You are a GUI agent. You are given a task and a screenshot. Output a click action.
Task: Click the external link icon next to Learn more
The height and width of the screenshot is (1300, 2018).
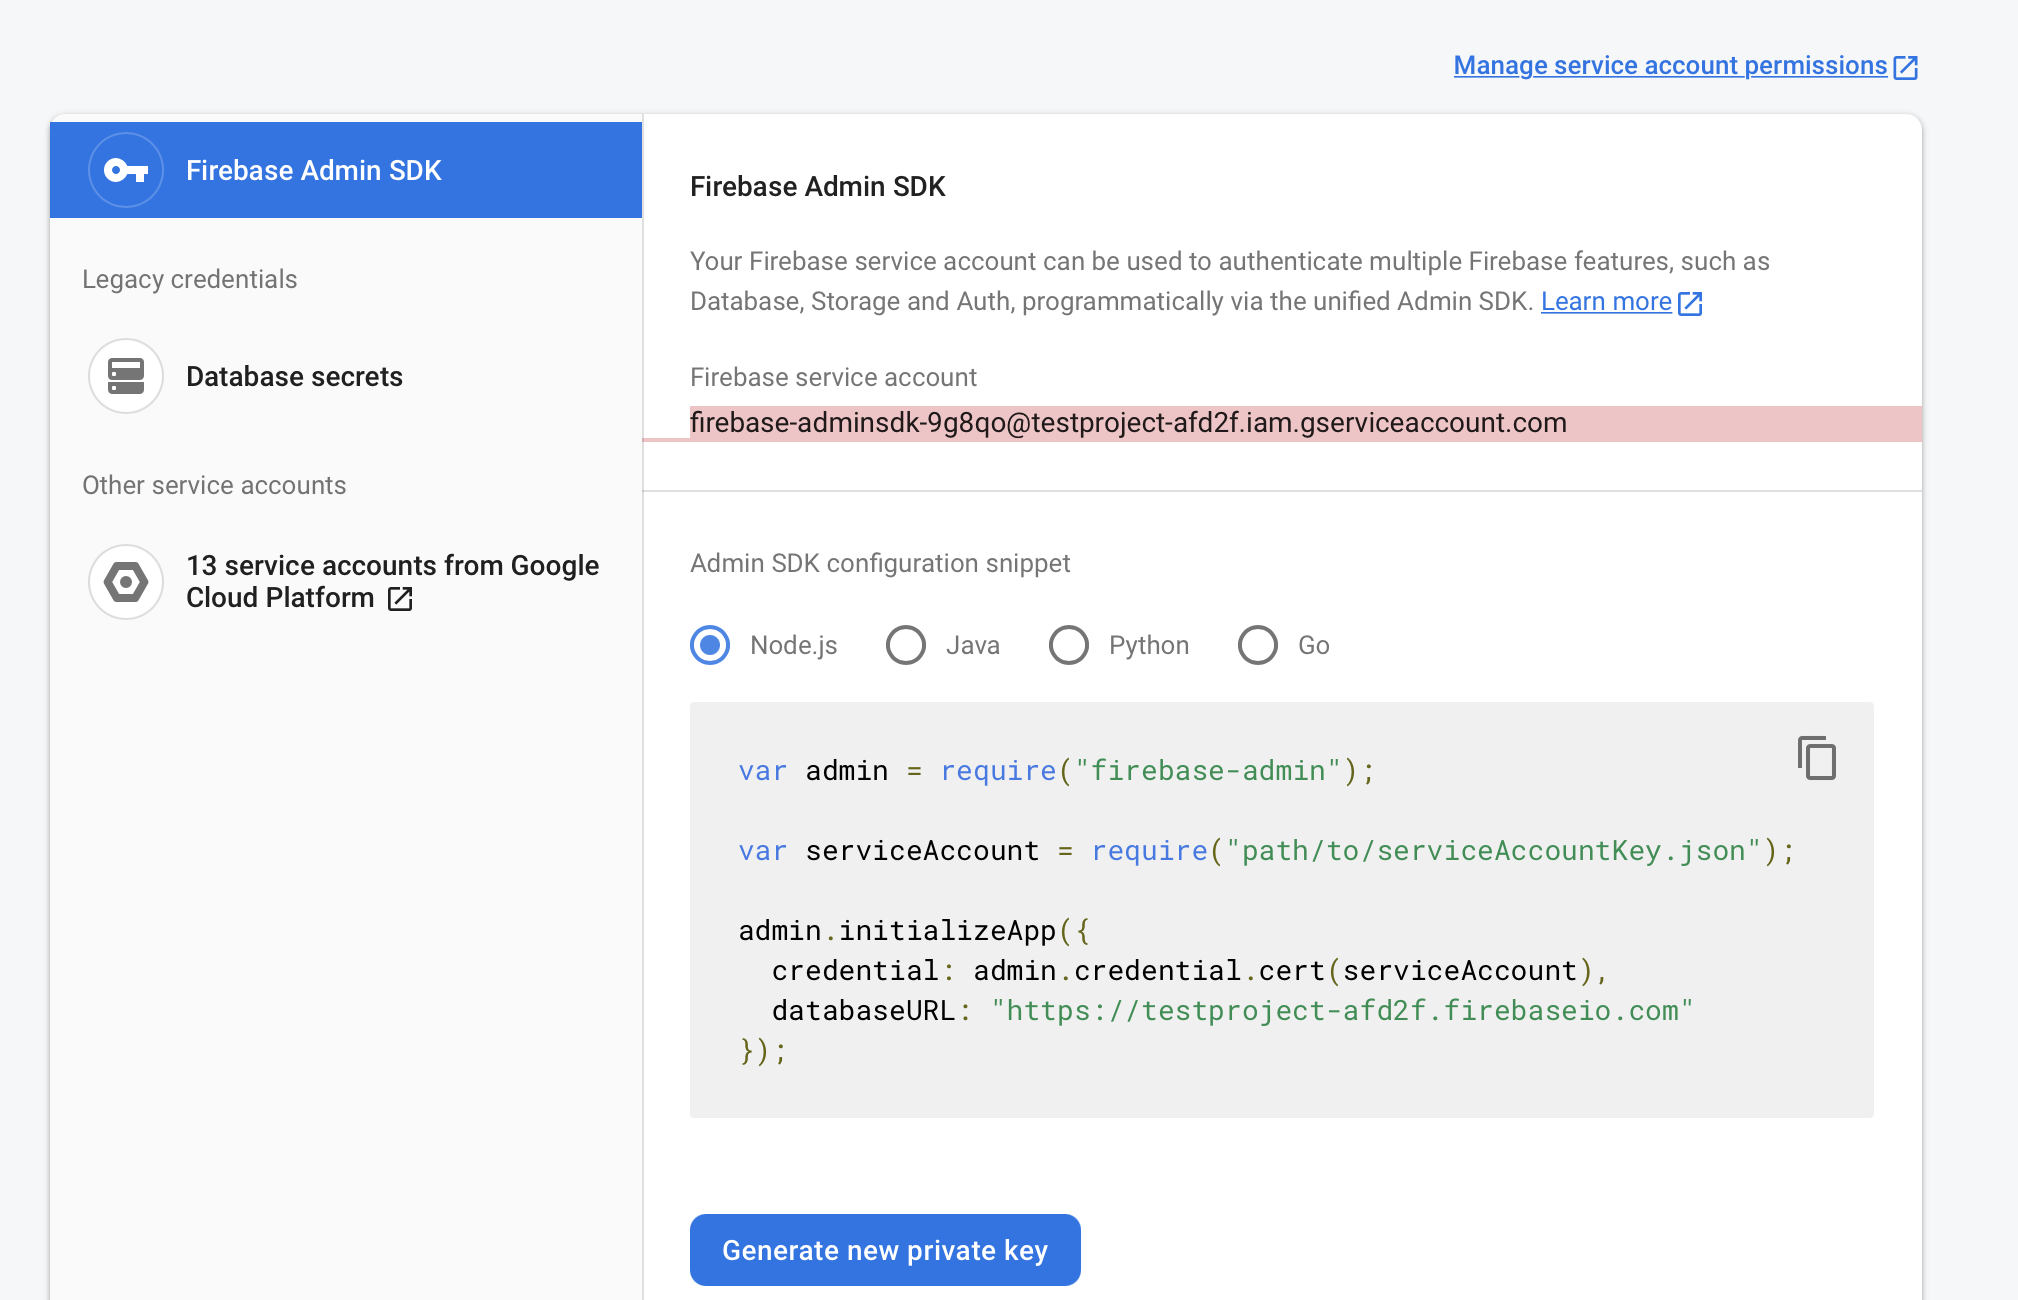(1690, 302)
